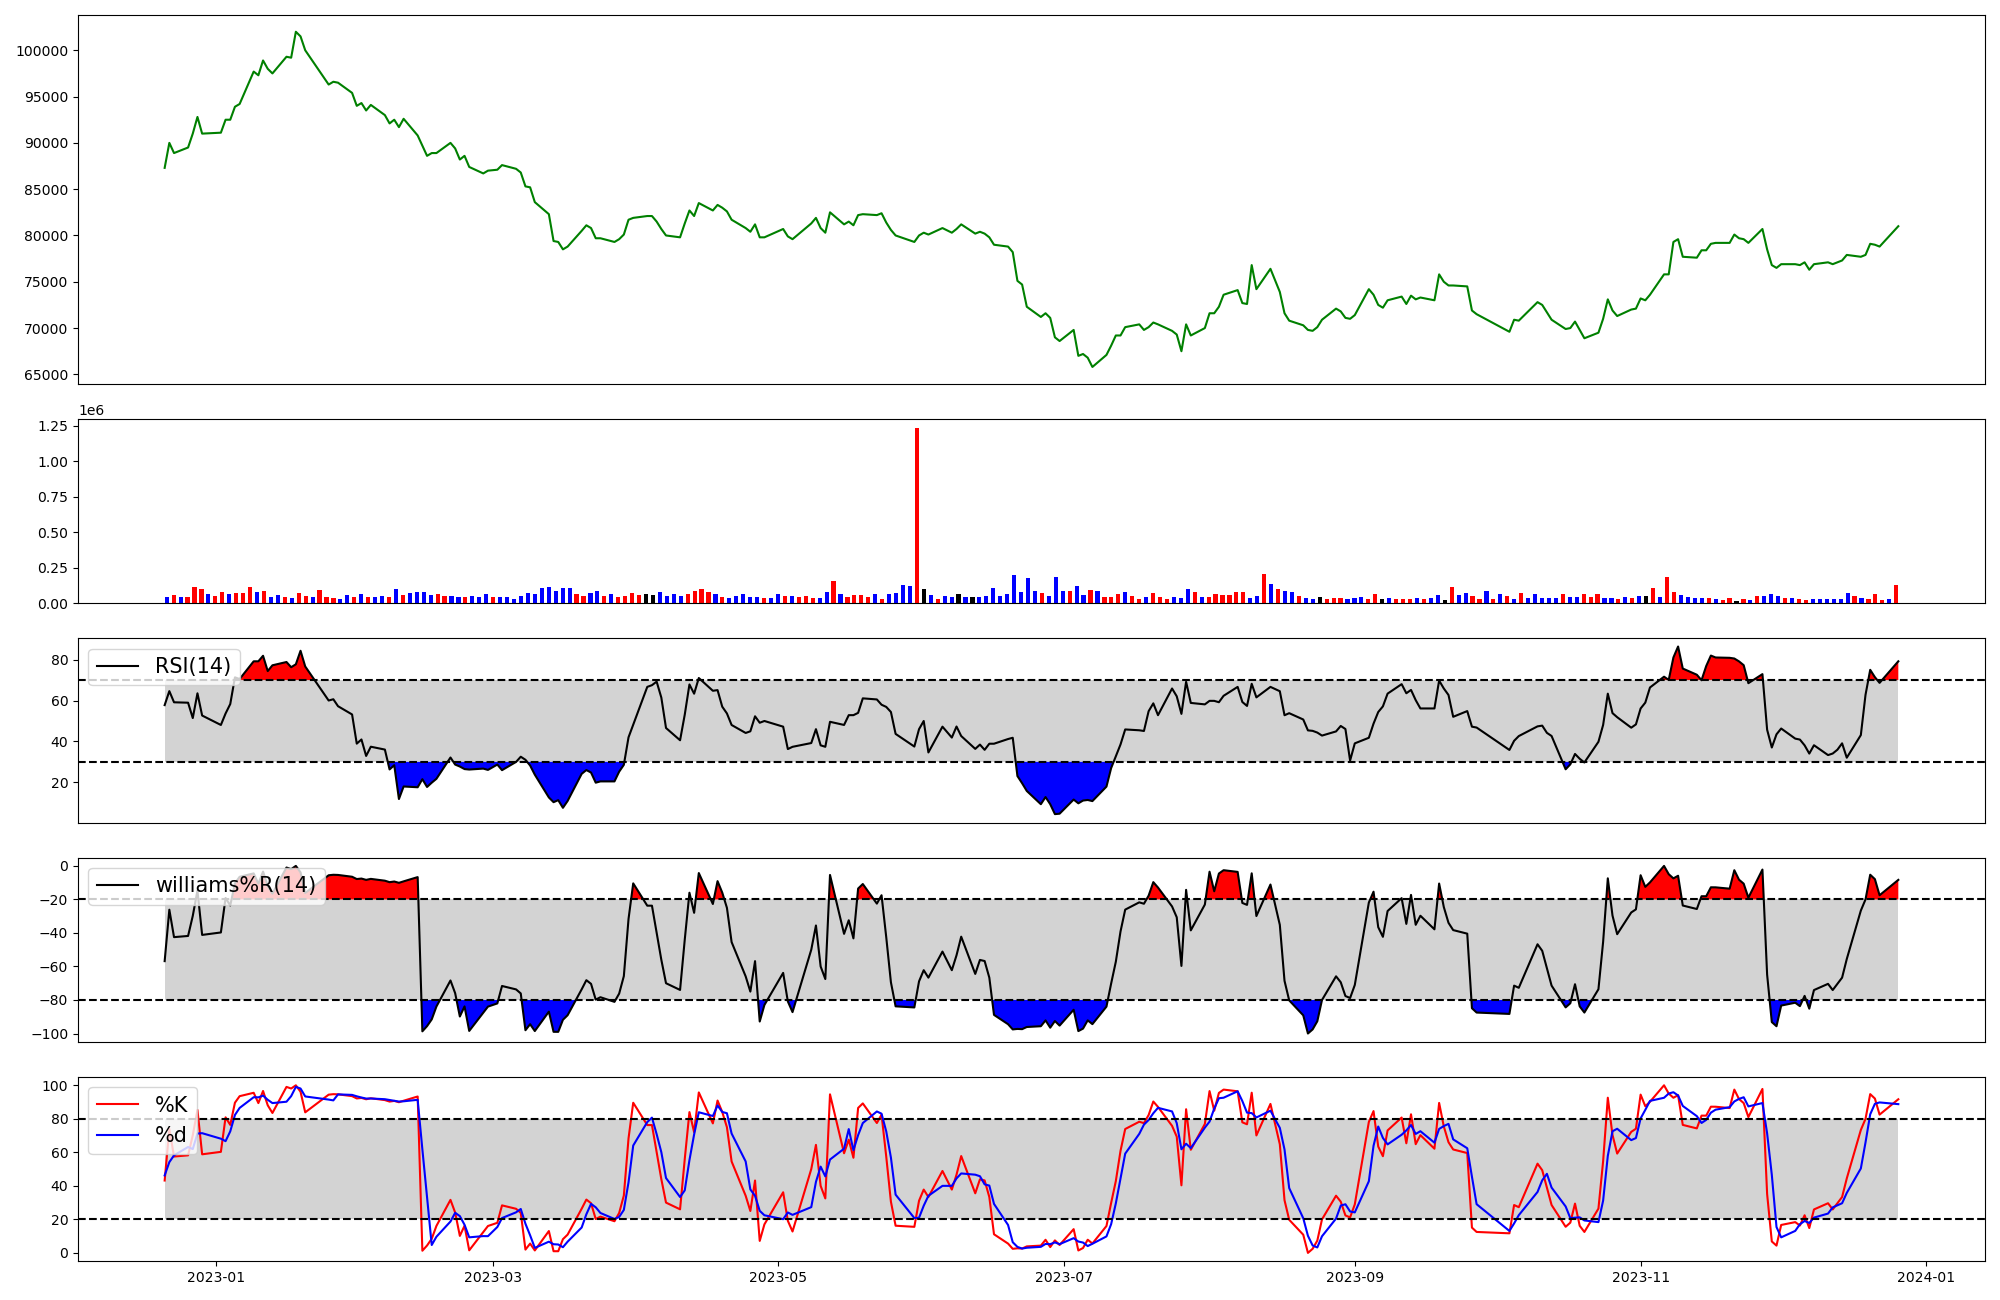This screenshot has height=1300, width=2000.
Task: Click the RSI(14) legend entry
Action: pyautogui.click(x=191, y=666)
